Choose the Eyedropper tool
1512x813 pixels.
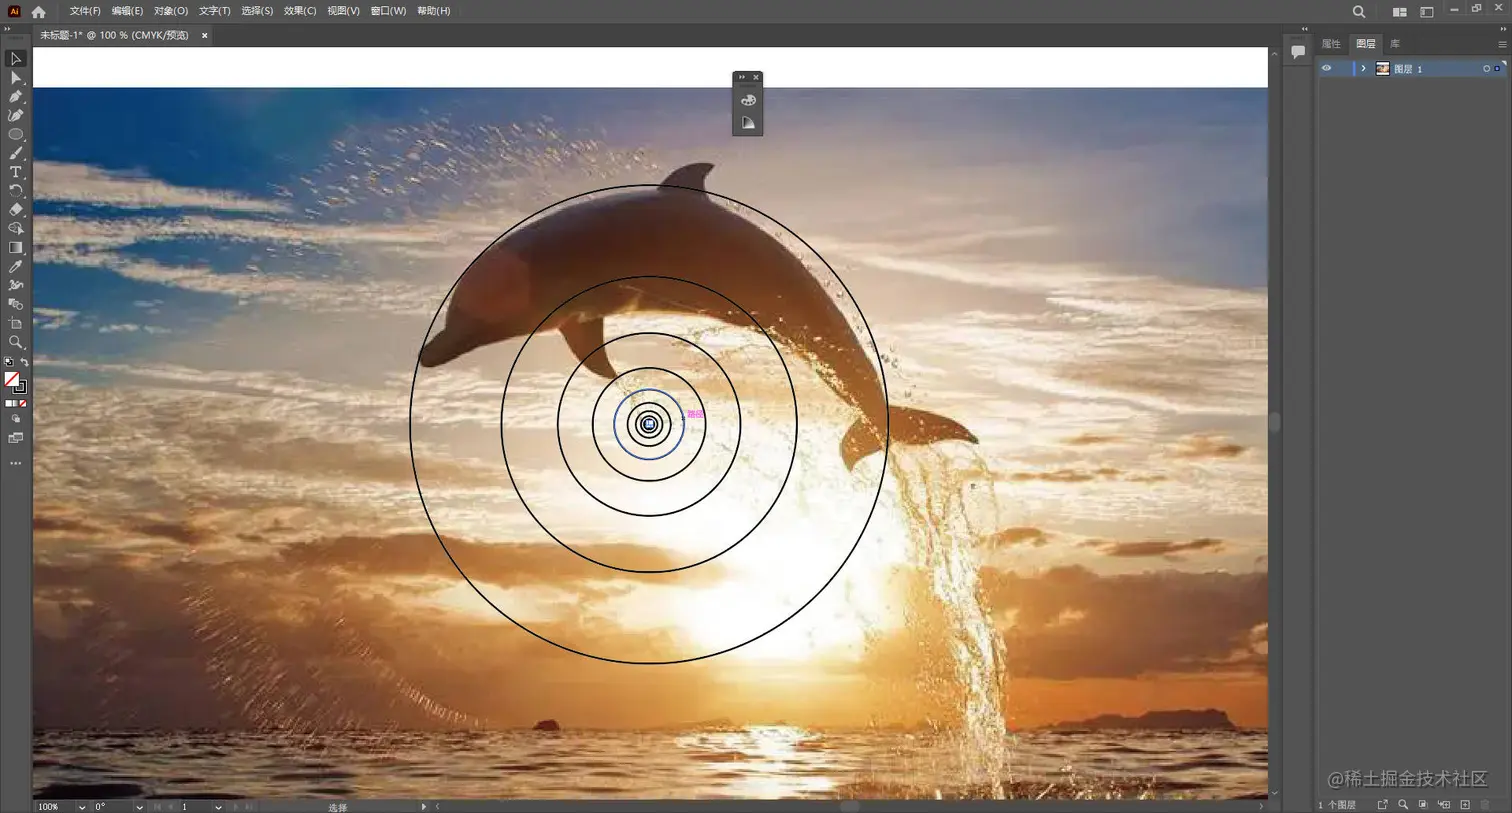[15, 267]
